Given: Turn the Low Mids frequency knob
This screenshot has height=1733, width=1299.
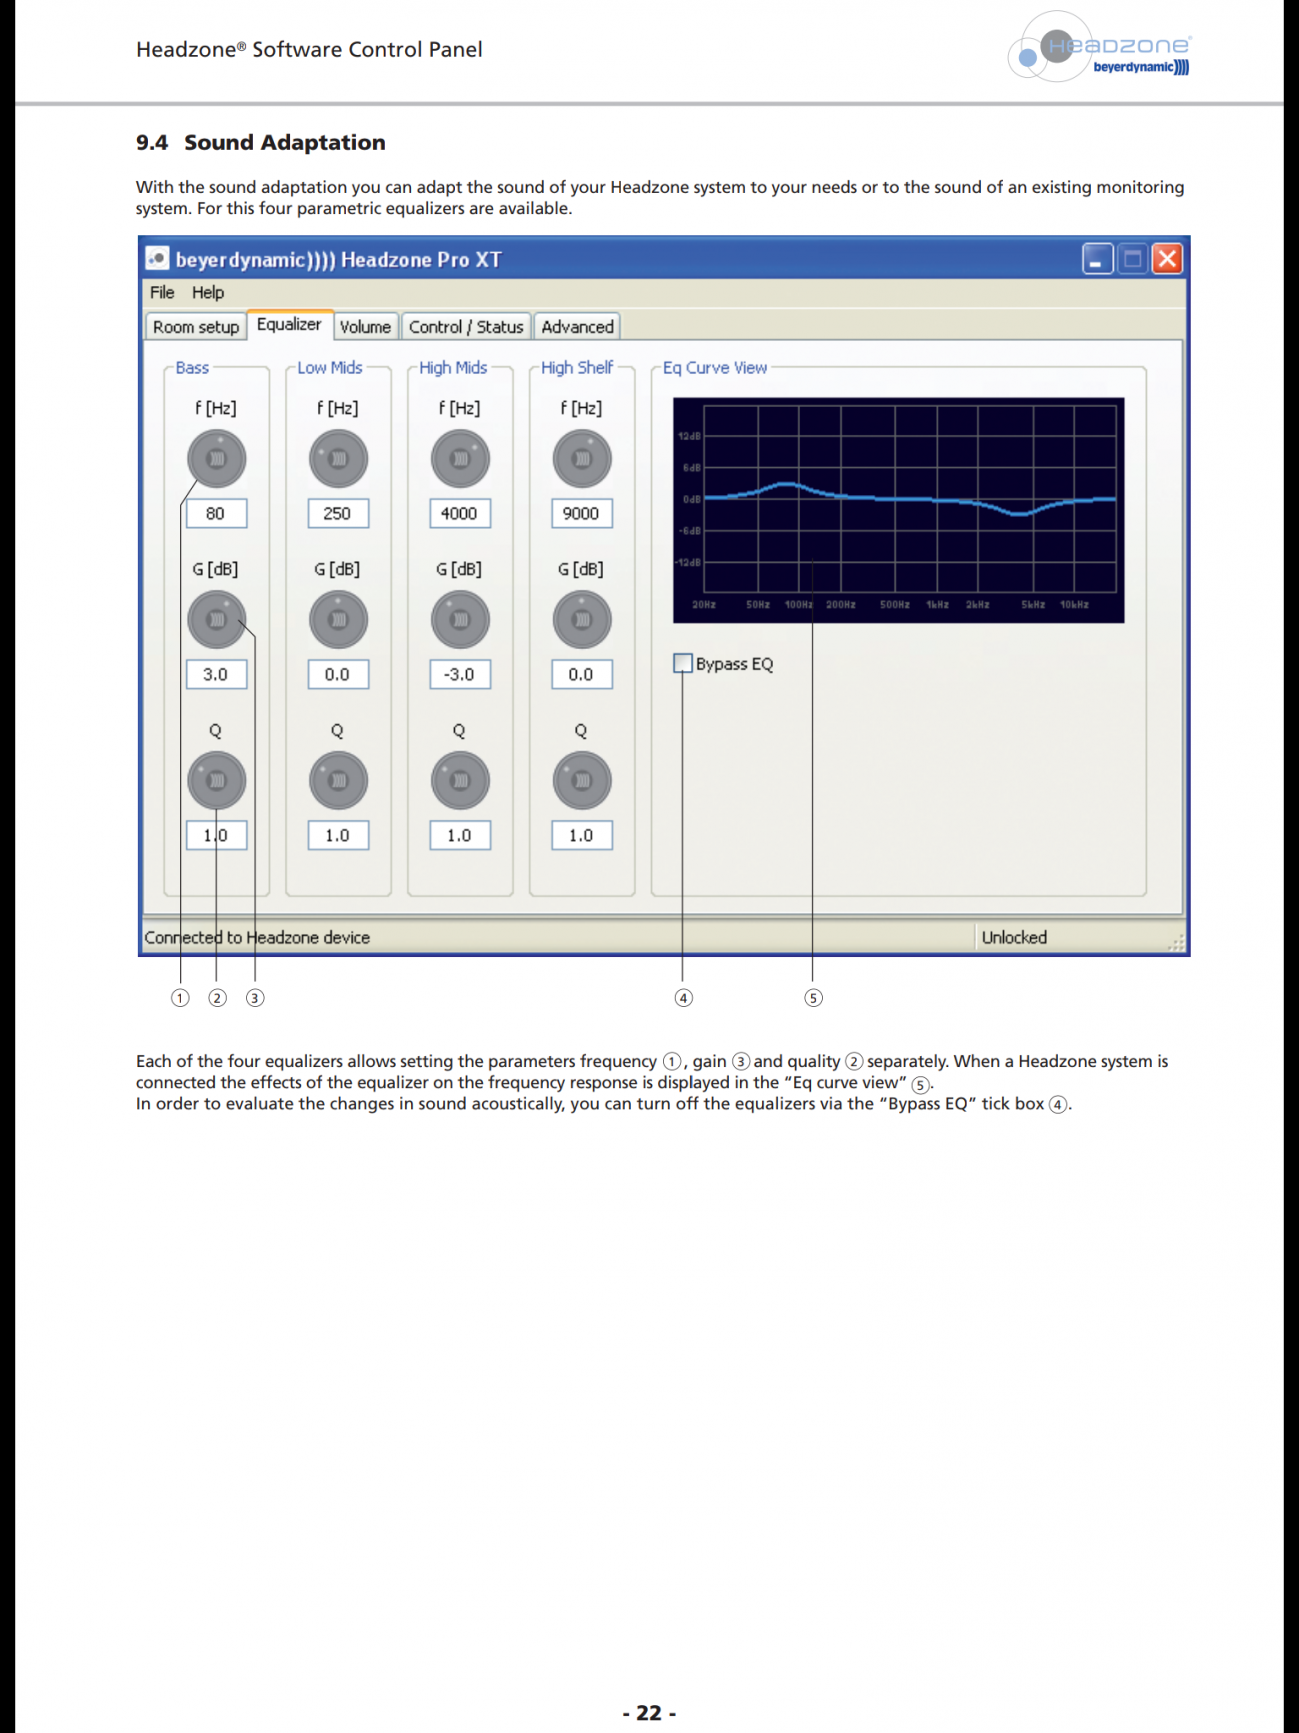Looking at the screenshot, I should (338, 459).
